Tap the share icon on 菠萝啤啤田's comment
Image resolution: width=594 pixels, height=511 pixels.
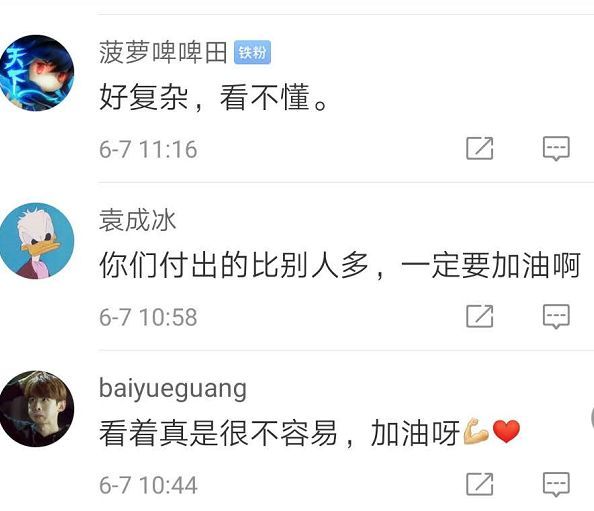tap(480, 148)
